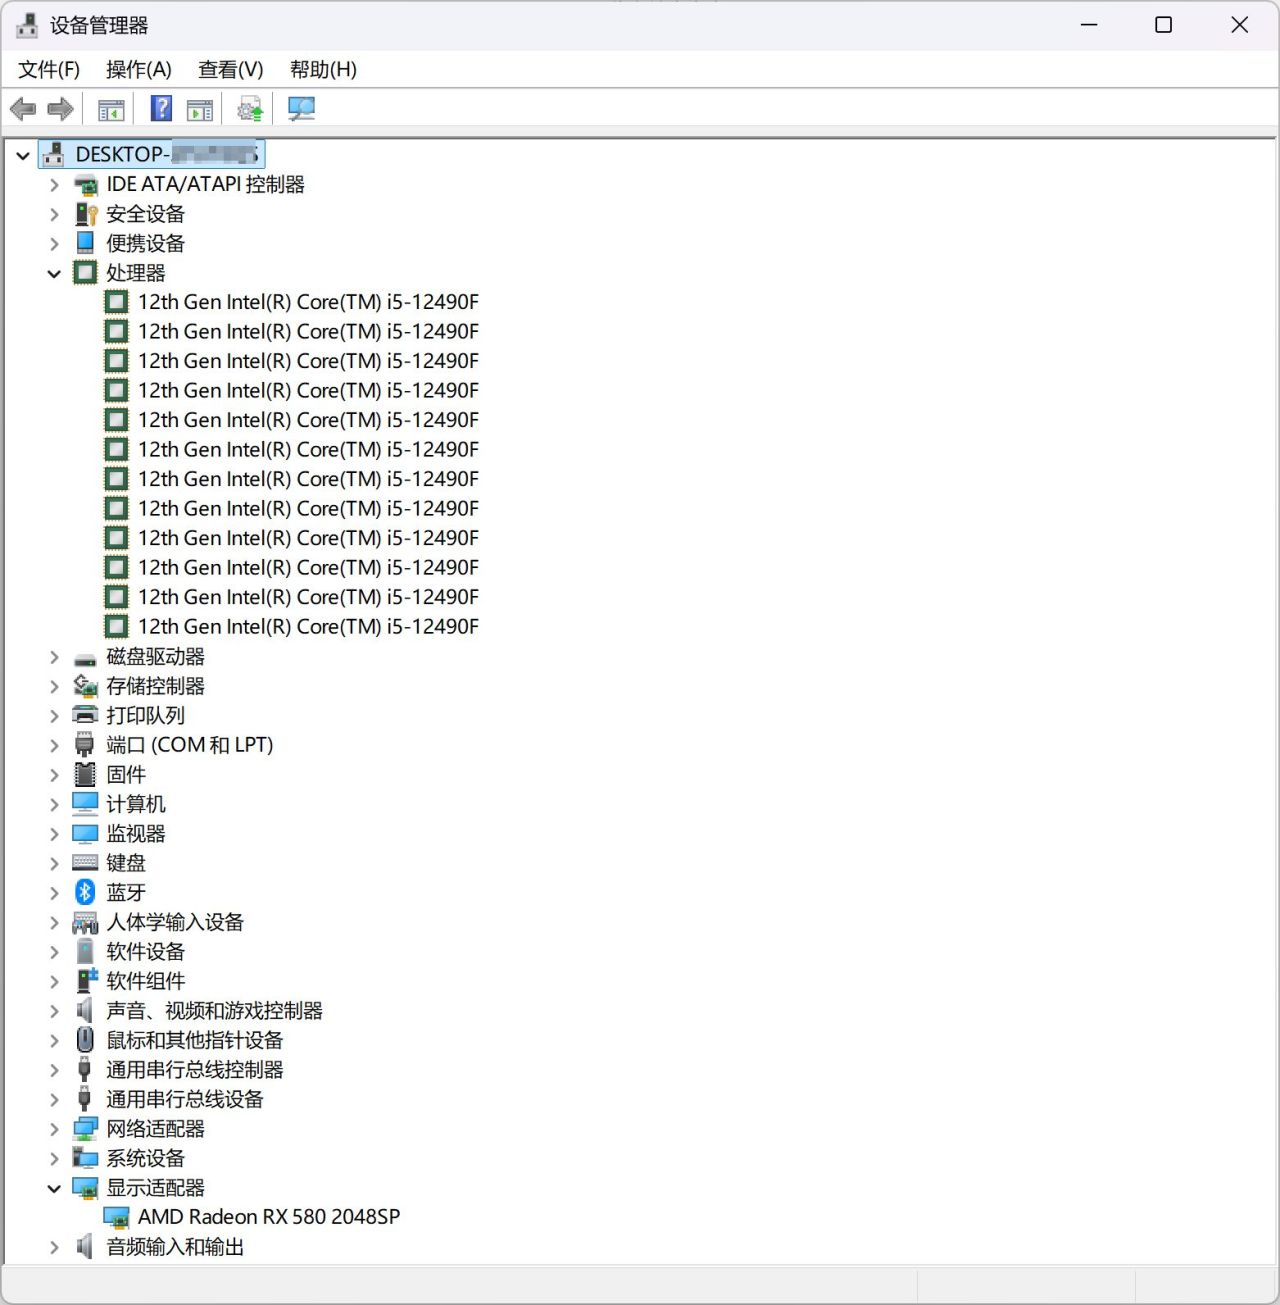Click the 计算机 monitor icon
This screenshot has width=1280, height=1305.
click(86, 804)
